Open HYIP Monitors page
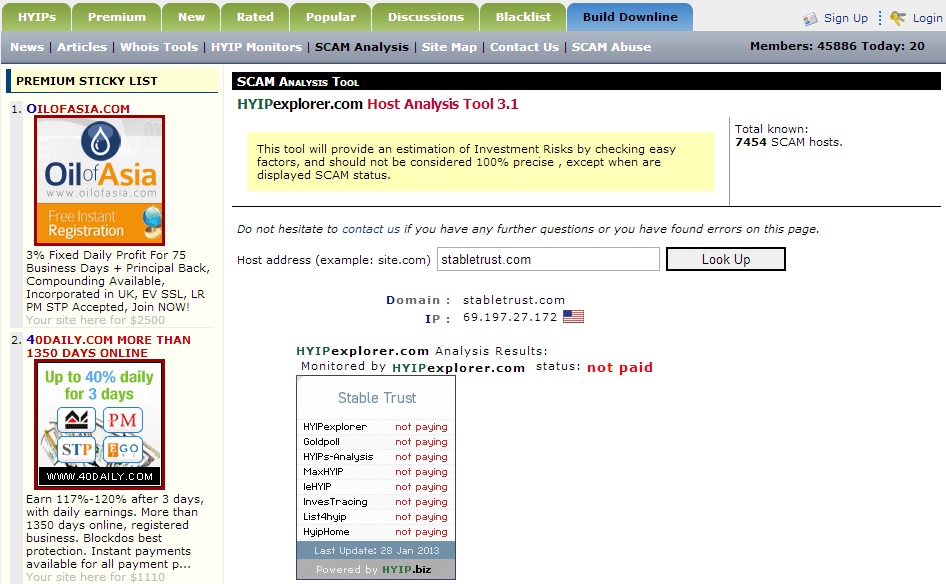 coord(256,47)
